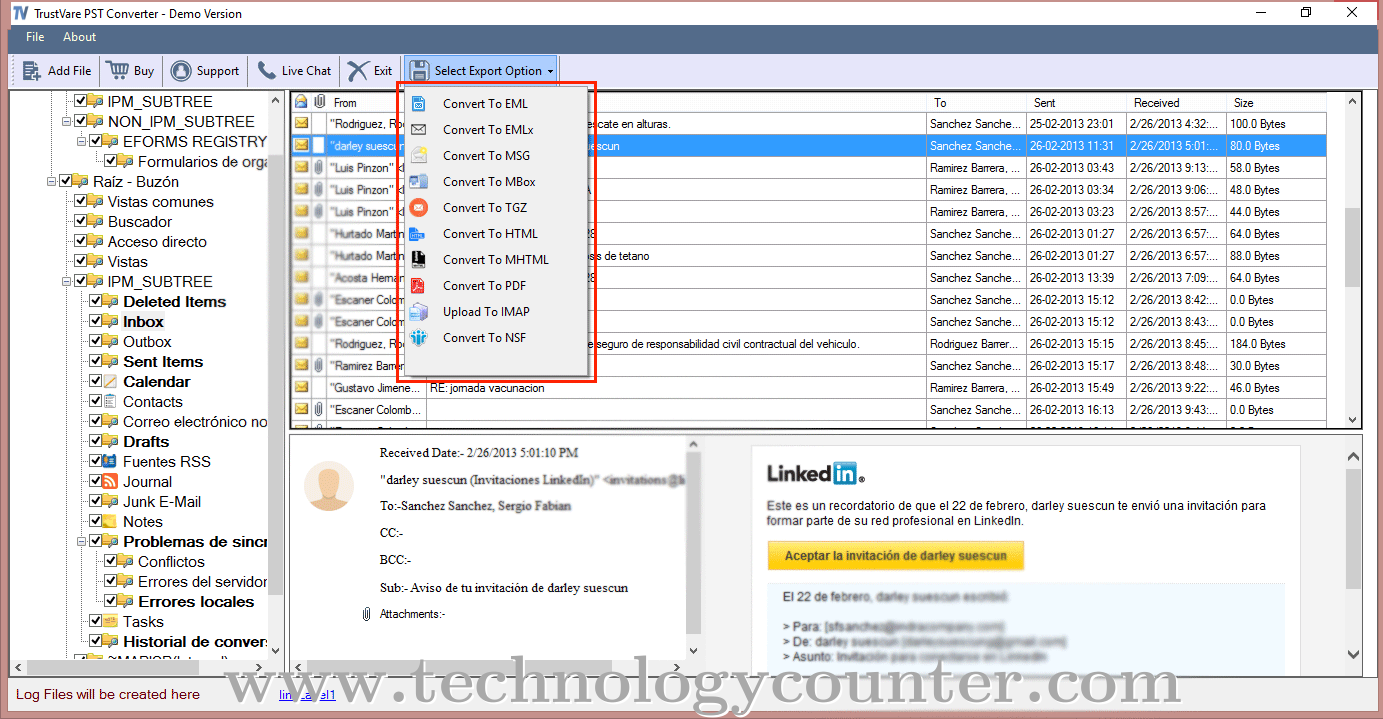Select the Conflictos folder in tree
1383x719 pixels.
(x=171, y=561)
